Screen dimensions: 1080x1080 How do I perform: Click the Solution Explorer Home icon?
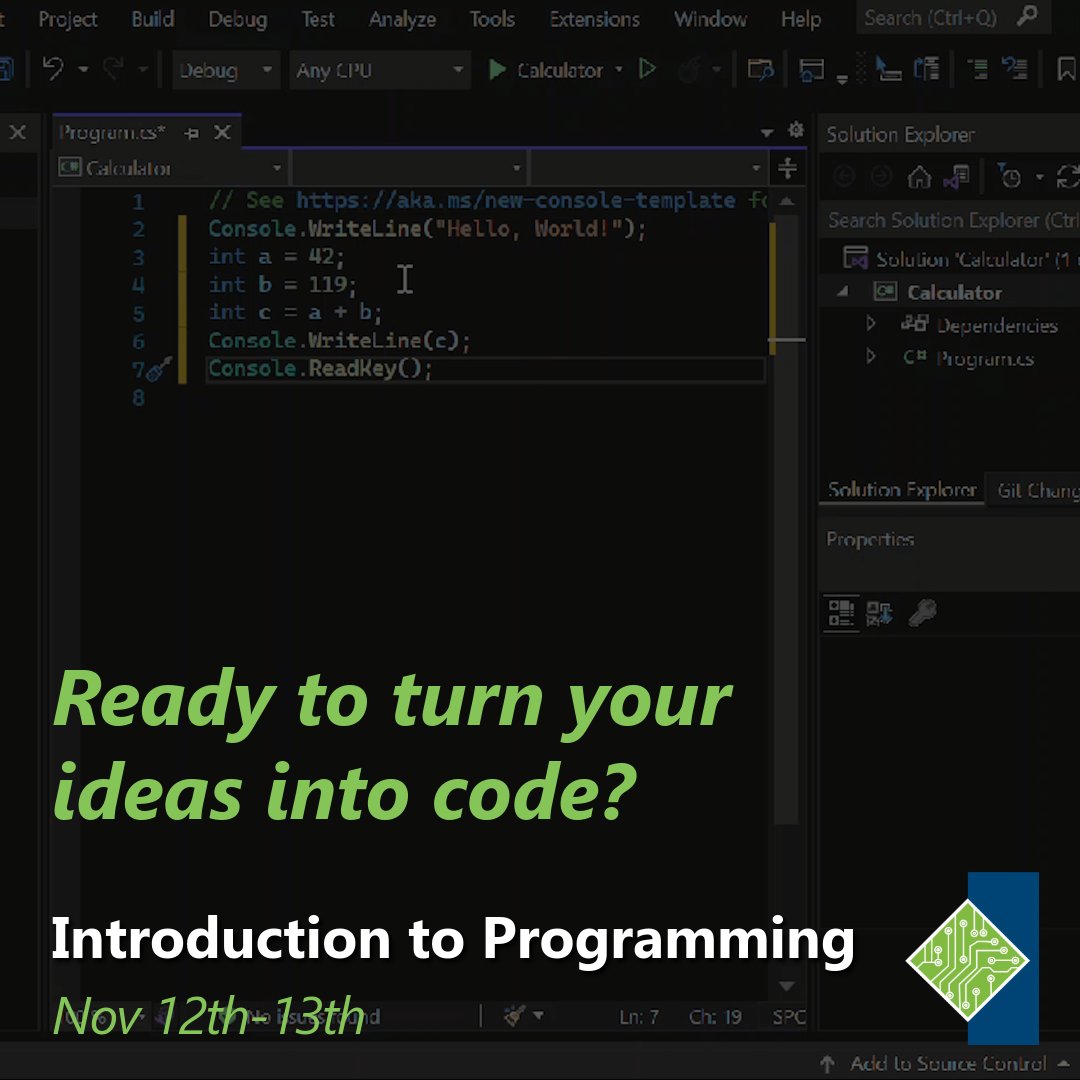(x=919, y=177)
